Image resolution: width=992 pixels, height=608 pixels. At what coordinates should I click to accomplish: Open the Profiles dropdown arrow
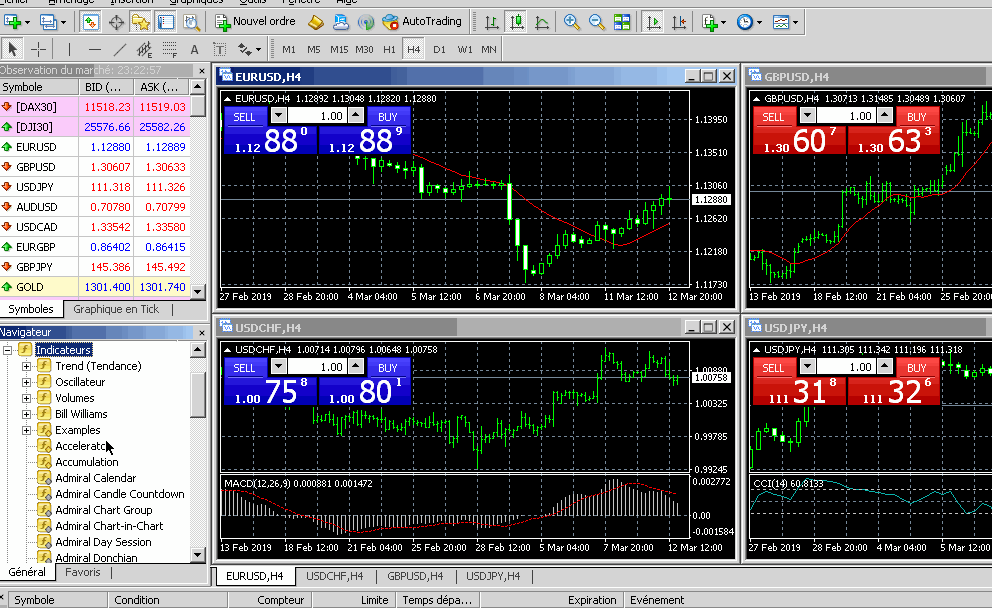coord(63,23)
